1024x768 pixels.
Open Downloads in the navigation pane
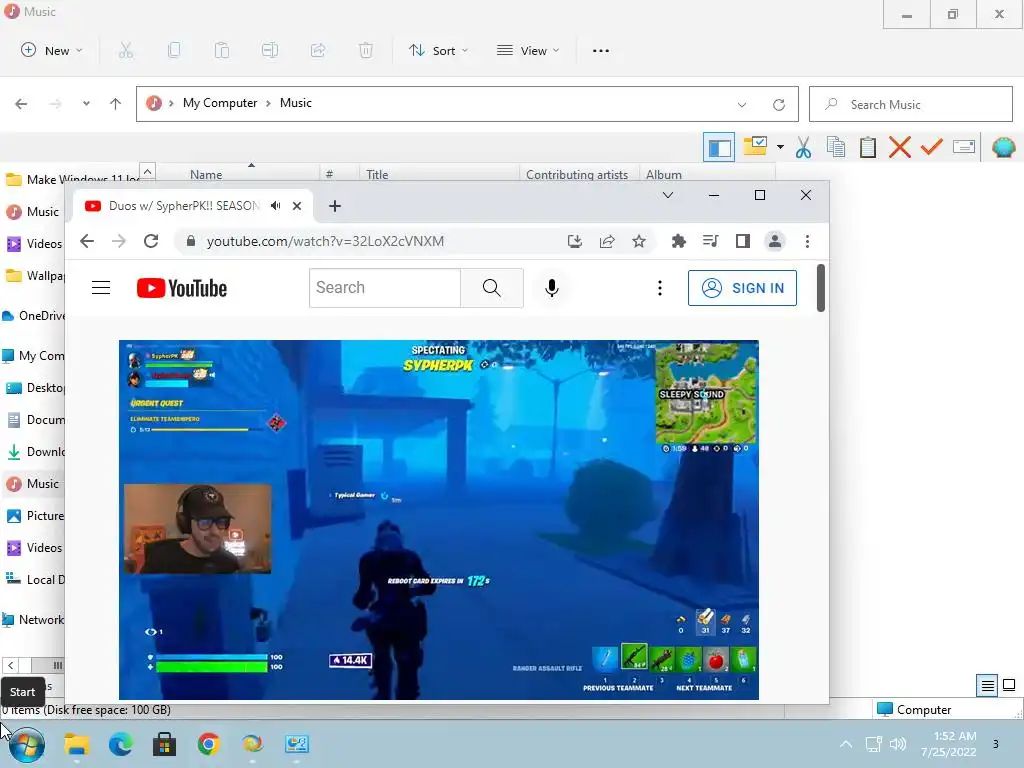click(x=35, y=451)
